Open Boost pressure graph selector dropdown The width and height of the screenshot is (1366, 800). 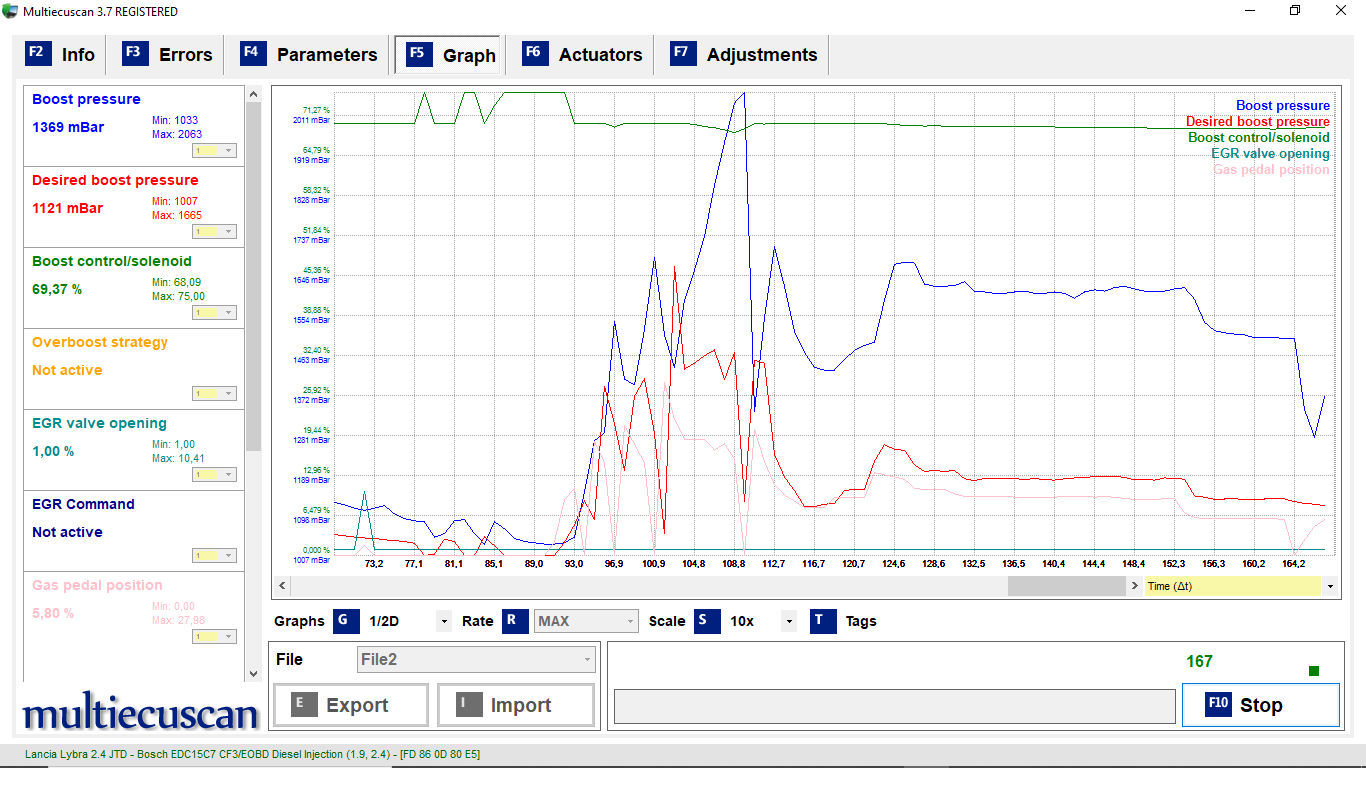215,151
